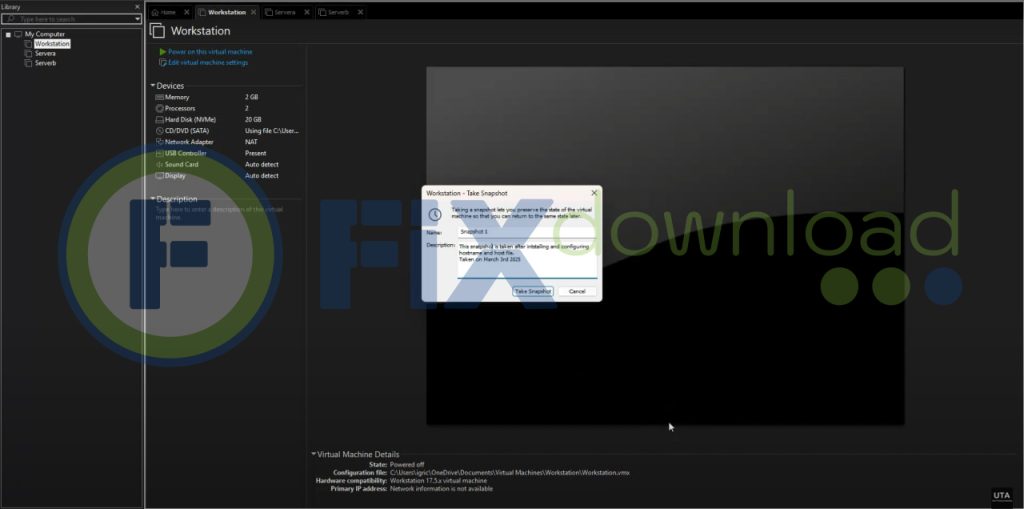Collapse the My Computer tree node
Image resolution: width=1024 pixels, height=509 pixels.
[8, 34]
